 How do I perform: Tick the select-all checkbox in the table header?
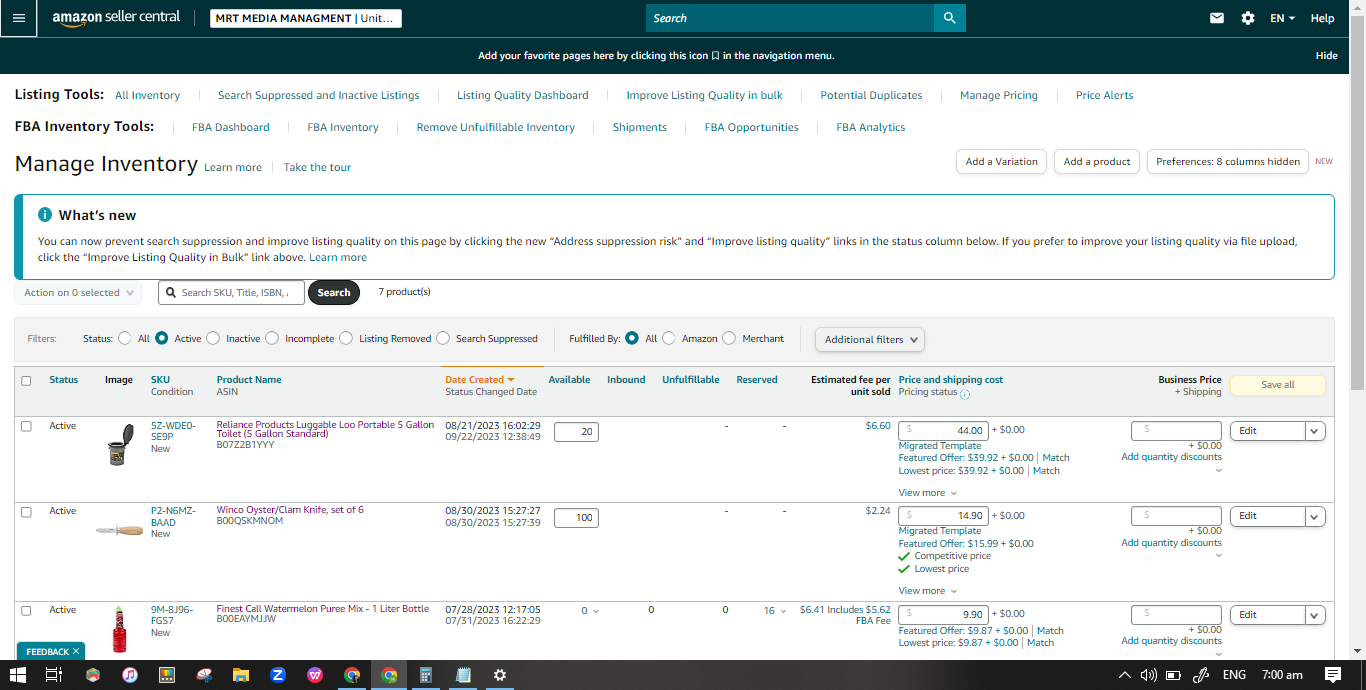[26, 381]
